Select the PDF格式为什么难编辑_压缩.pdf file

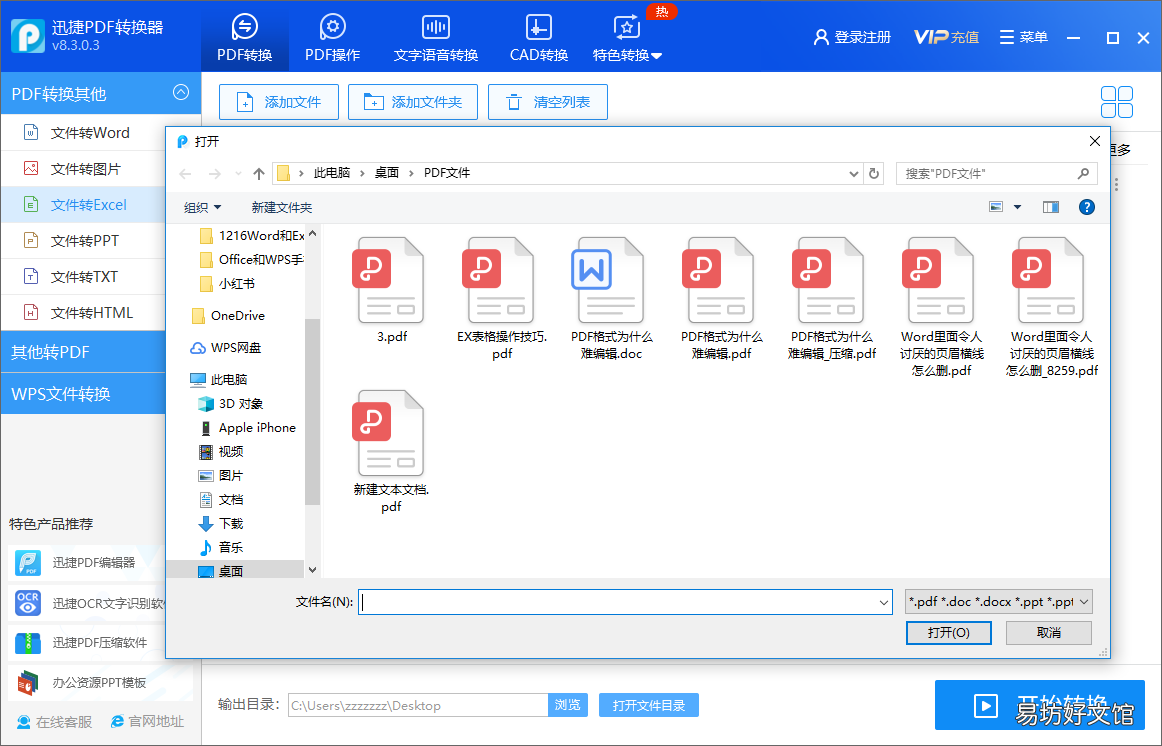click(x=831, y=299)
